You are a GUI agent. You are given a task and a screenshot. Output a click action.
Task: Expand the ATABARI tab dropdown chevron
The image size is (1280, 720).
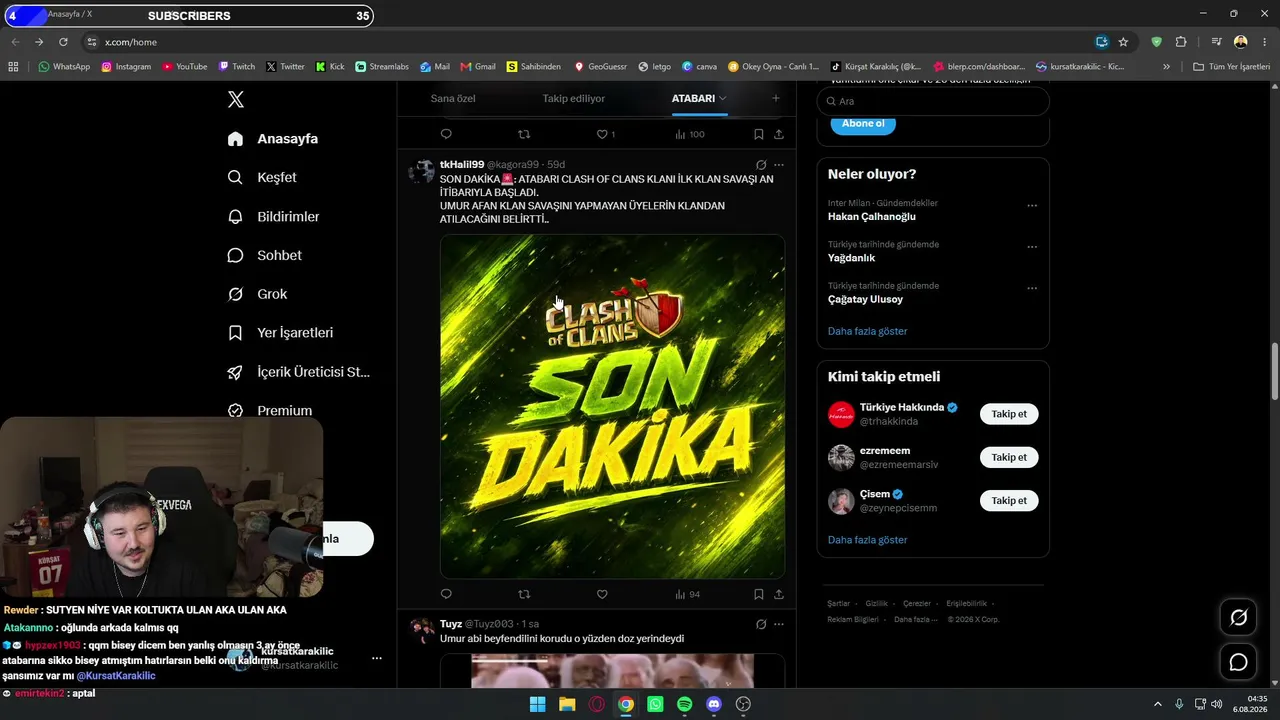[722, 98]
